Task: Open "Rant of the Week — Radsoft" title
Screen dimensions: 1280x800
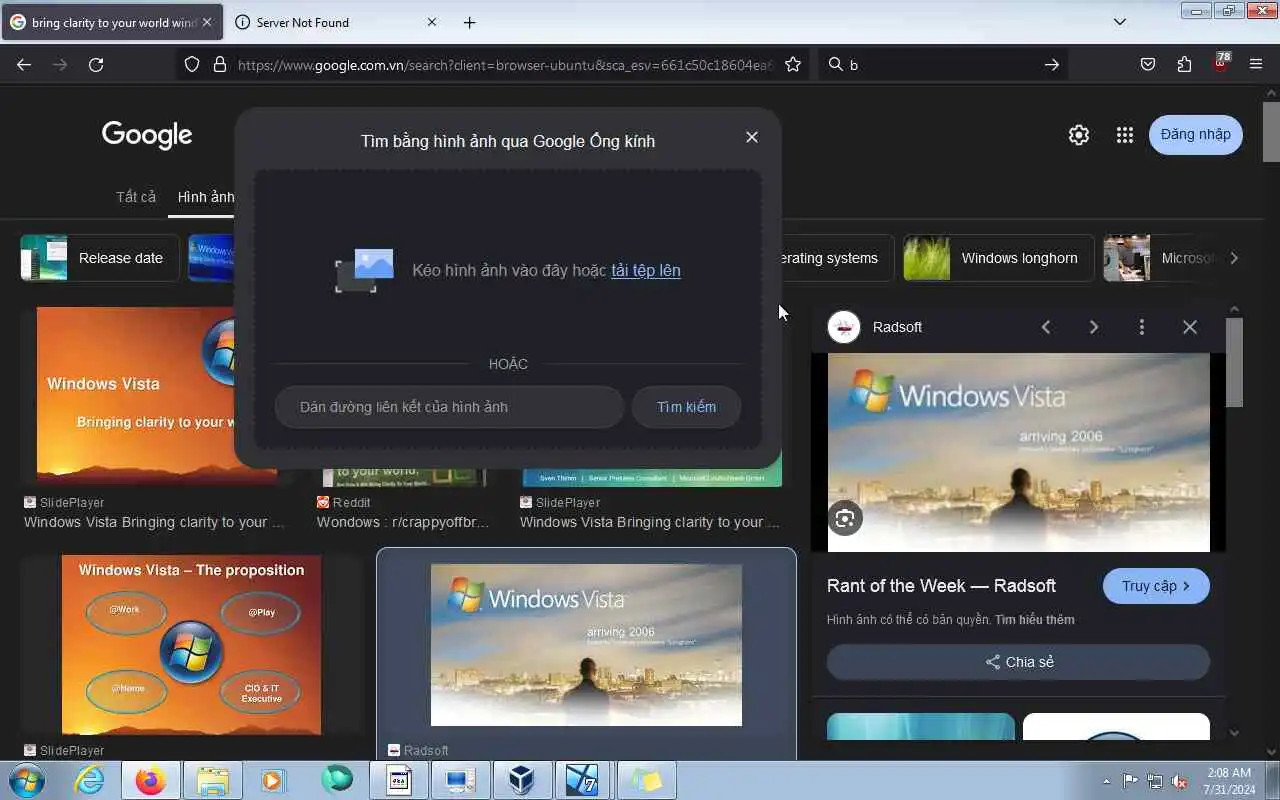Action: tap(941, 586)
